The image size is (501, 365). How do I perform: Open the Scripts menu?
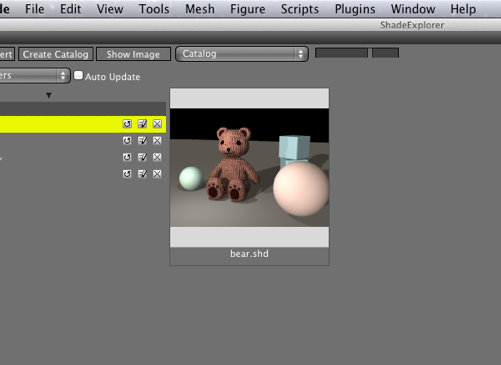[x=300, y=9]
